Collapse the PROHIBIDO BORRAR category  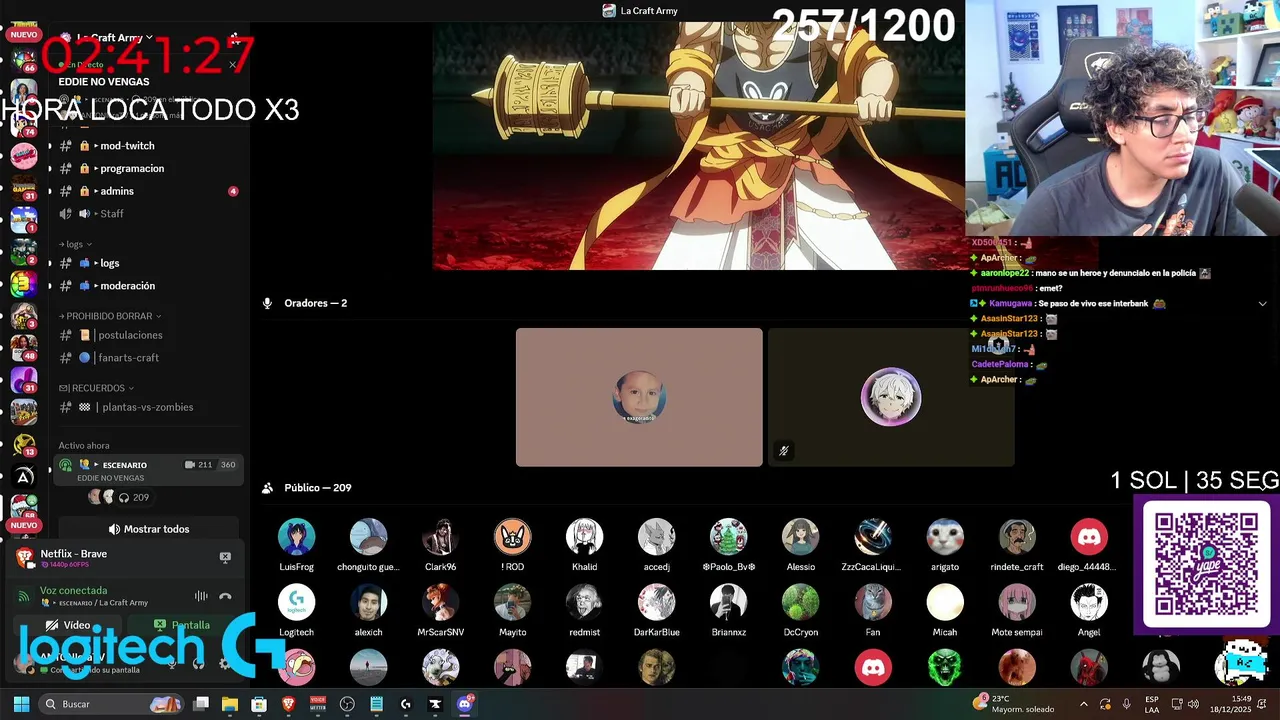pos(109,316)
